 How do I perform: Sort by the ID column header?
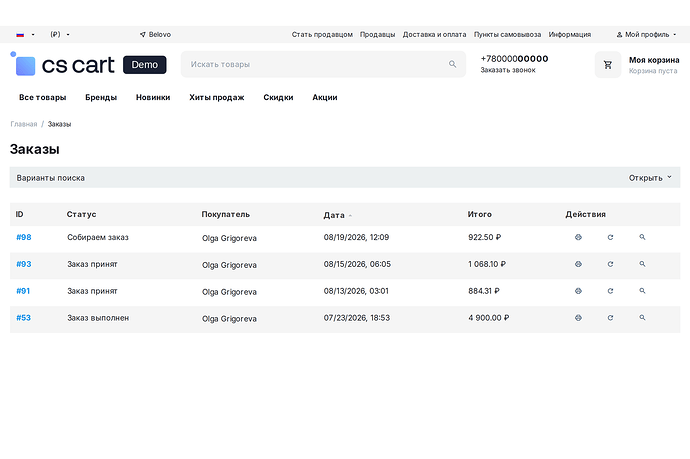[19, 214]
